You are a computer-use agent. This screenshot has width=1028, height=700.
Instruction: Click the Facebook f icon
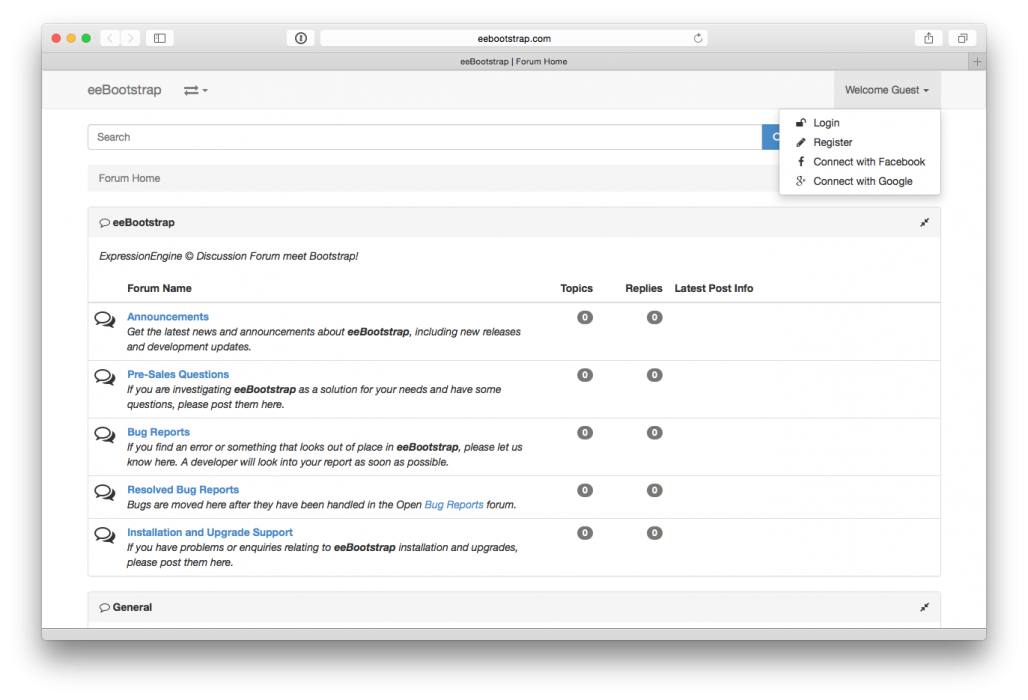pos(801,161)
